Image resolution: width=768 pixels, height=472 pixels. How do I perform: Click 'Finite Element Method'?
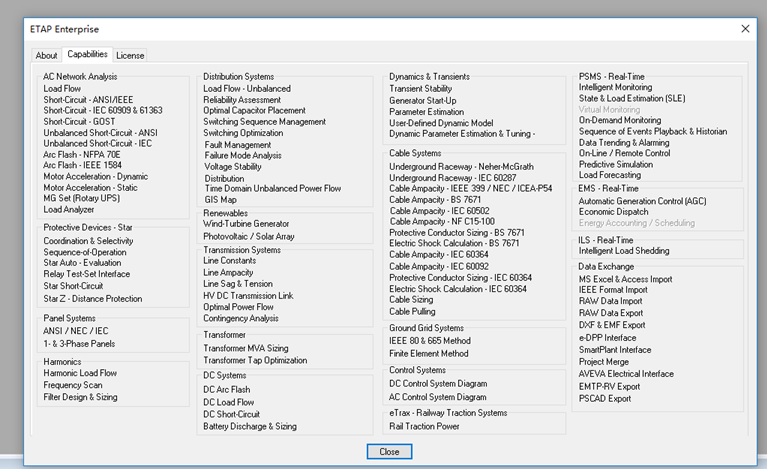(429, 354)
